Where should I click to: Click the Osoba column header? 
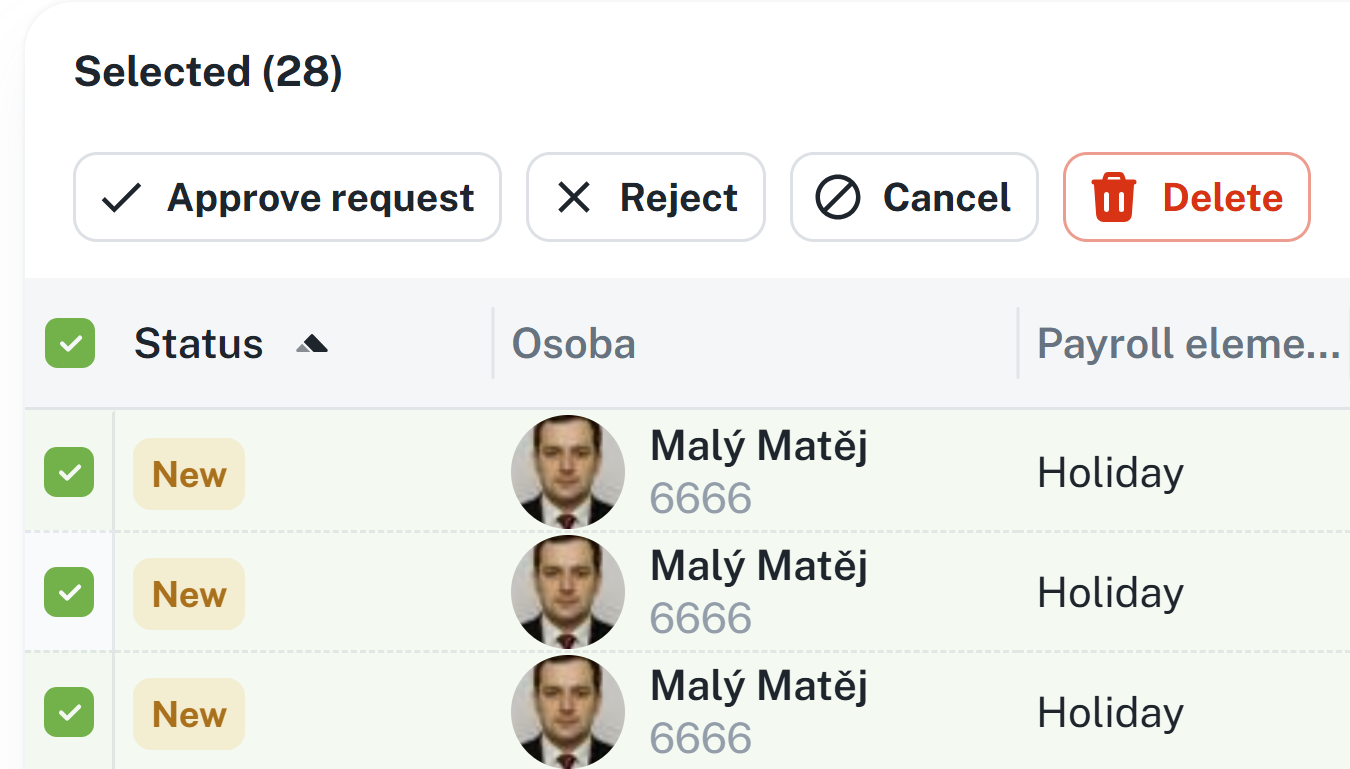[x=574, y=344]
